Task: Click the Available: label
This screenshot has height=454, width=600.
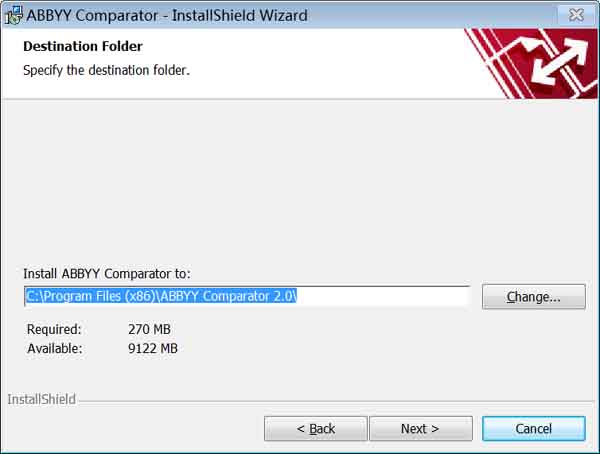Action: (x=55, y=348)
